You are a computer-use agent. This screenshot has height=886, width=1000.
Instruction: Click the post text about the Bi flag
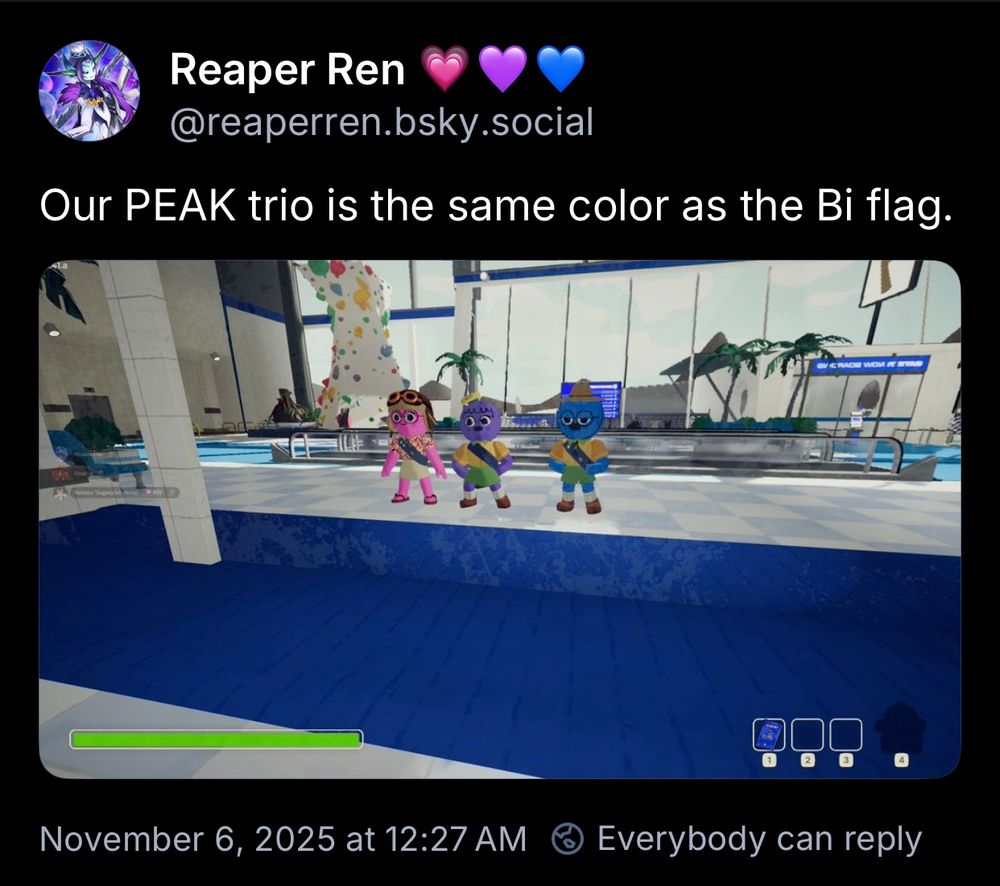(496, 205)
